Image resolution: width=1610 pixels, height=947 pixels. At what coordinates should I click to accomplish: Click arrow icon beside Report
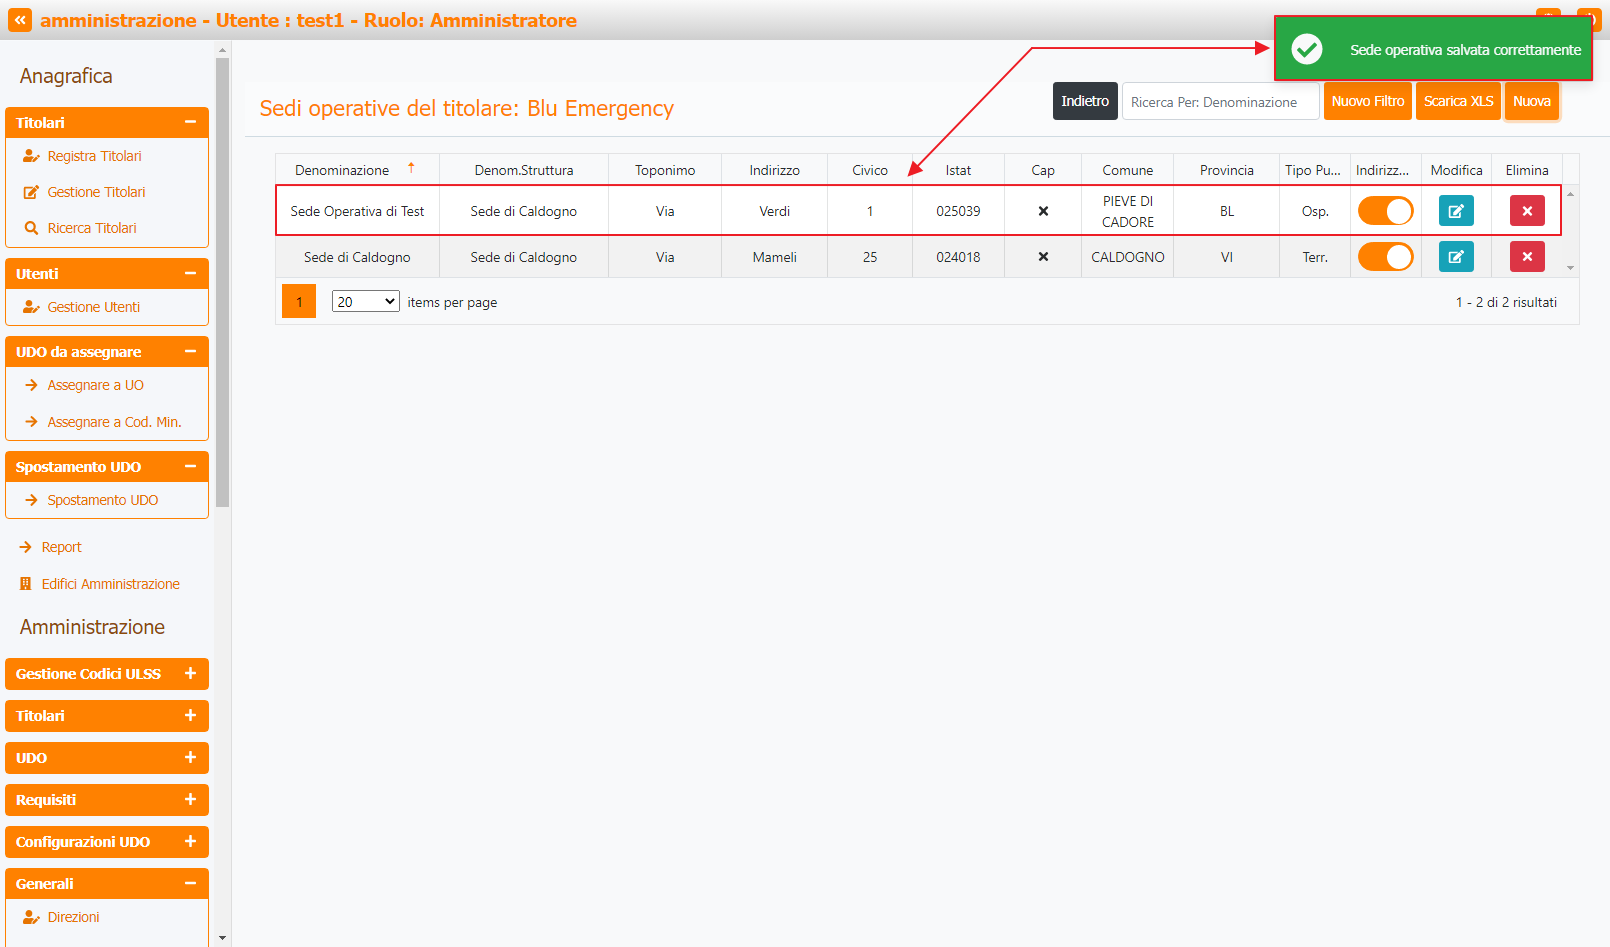(26, 547)
